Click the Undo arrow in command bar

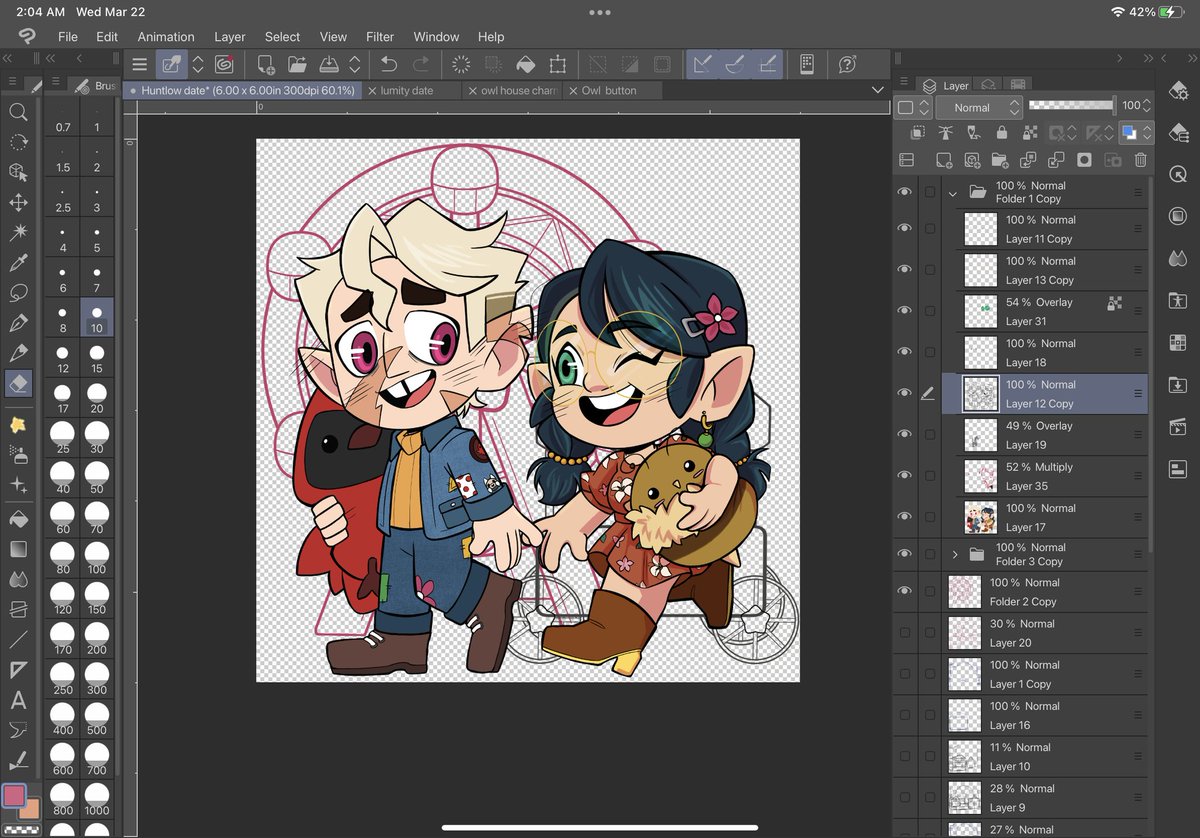point(389,65)
